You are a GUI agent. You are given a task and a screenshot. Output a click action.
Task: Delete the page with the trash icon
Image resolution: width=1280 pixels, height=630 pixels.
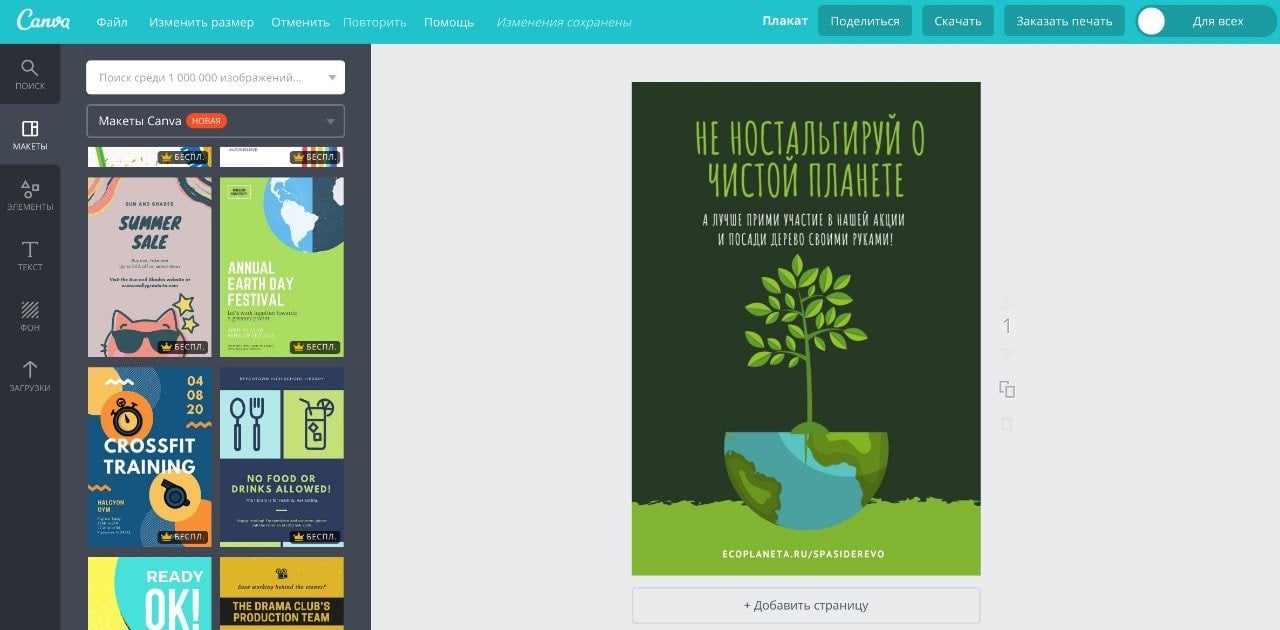tap(1007, 424)
